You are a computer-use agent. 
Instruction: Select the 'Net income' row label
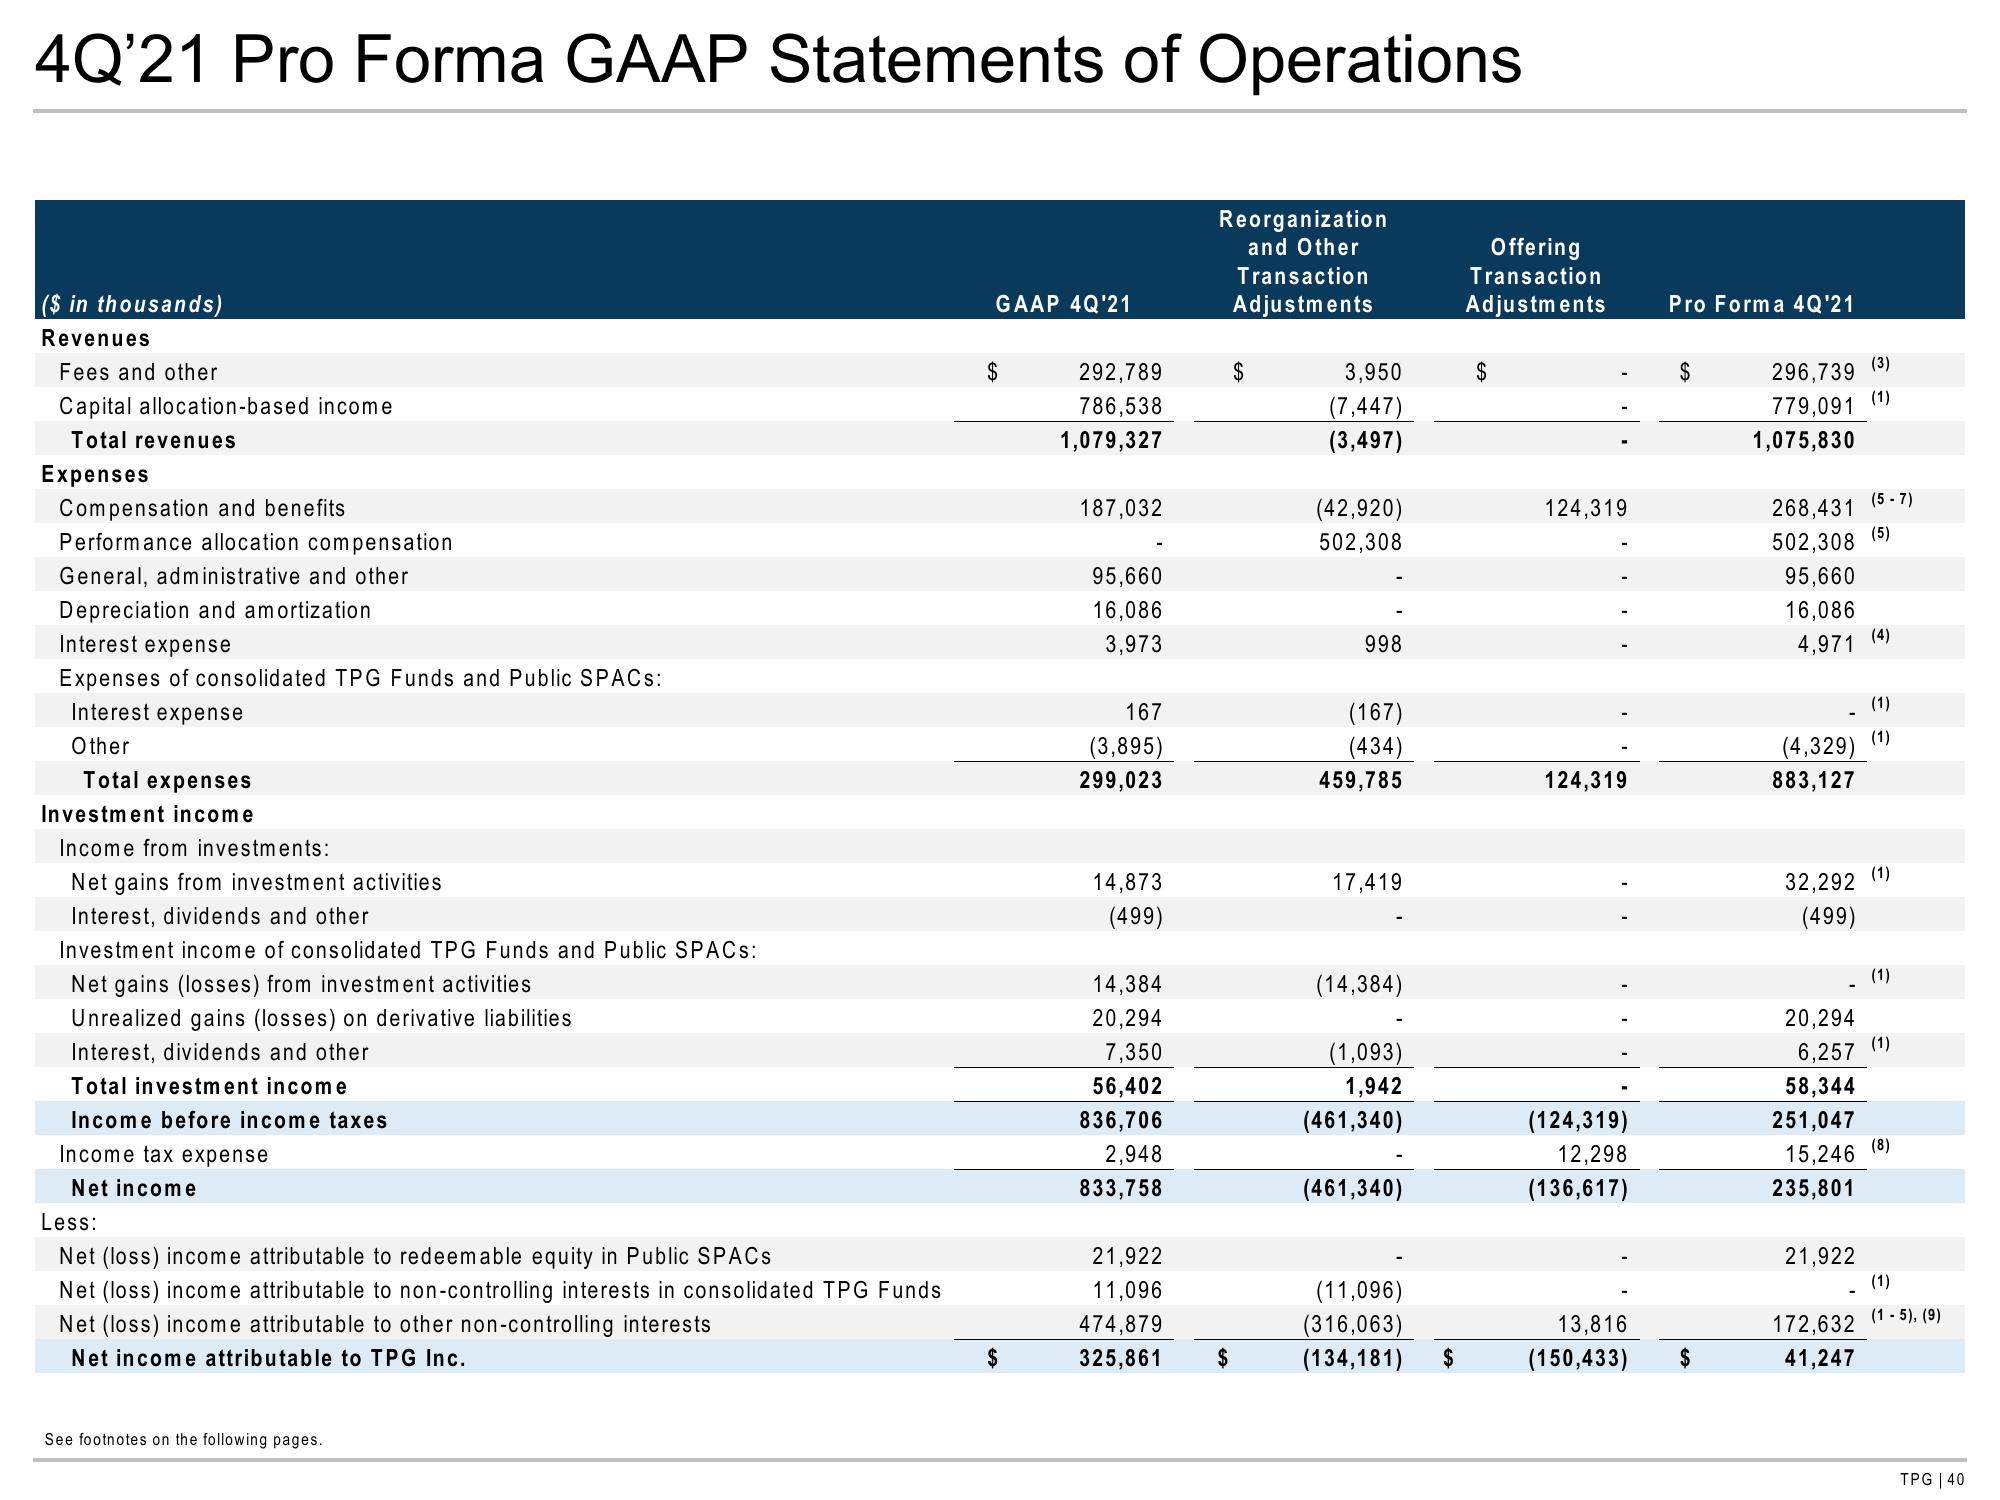click(134, 1188)
